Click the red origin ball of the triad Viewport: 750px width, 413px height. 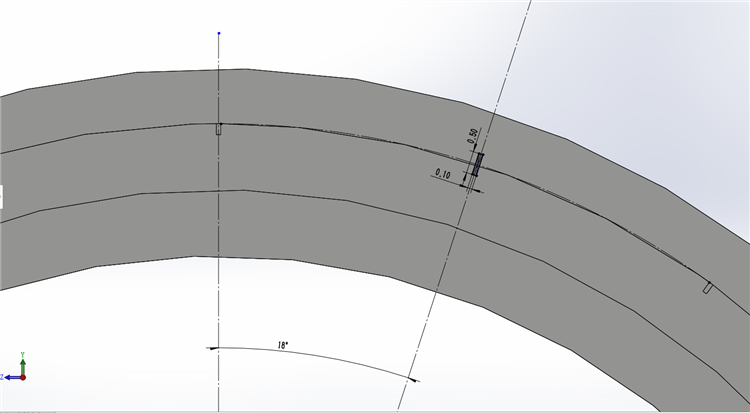(x=22, y=378)
